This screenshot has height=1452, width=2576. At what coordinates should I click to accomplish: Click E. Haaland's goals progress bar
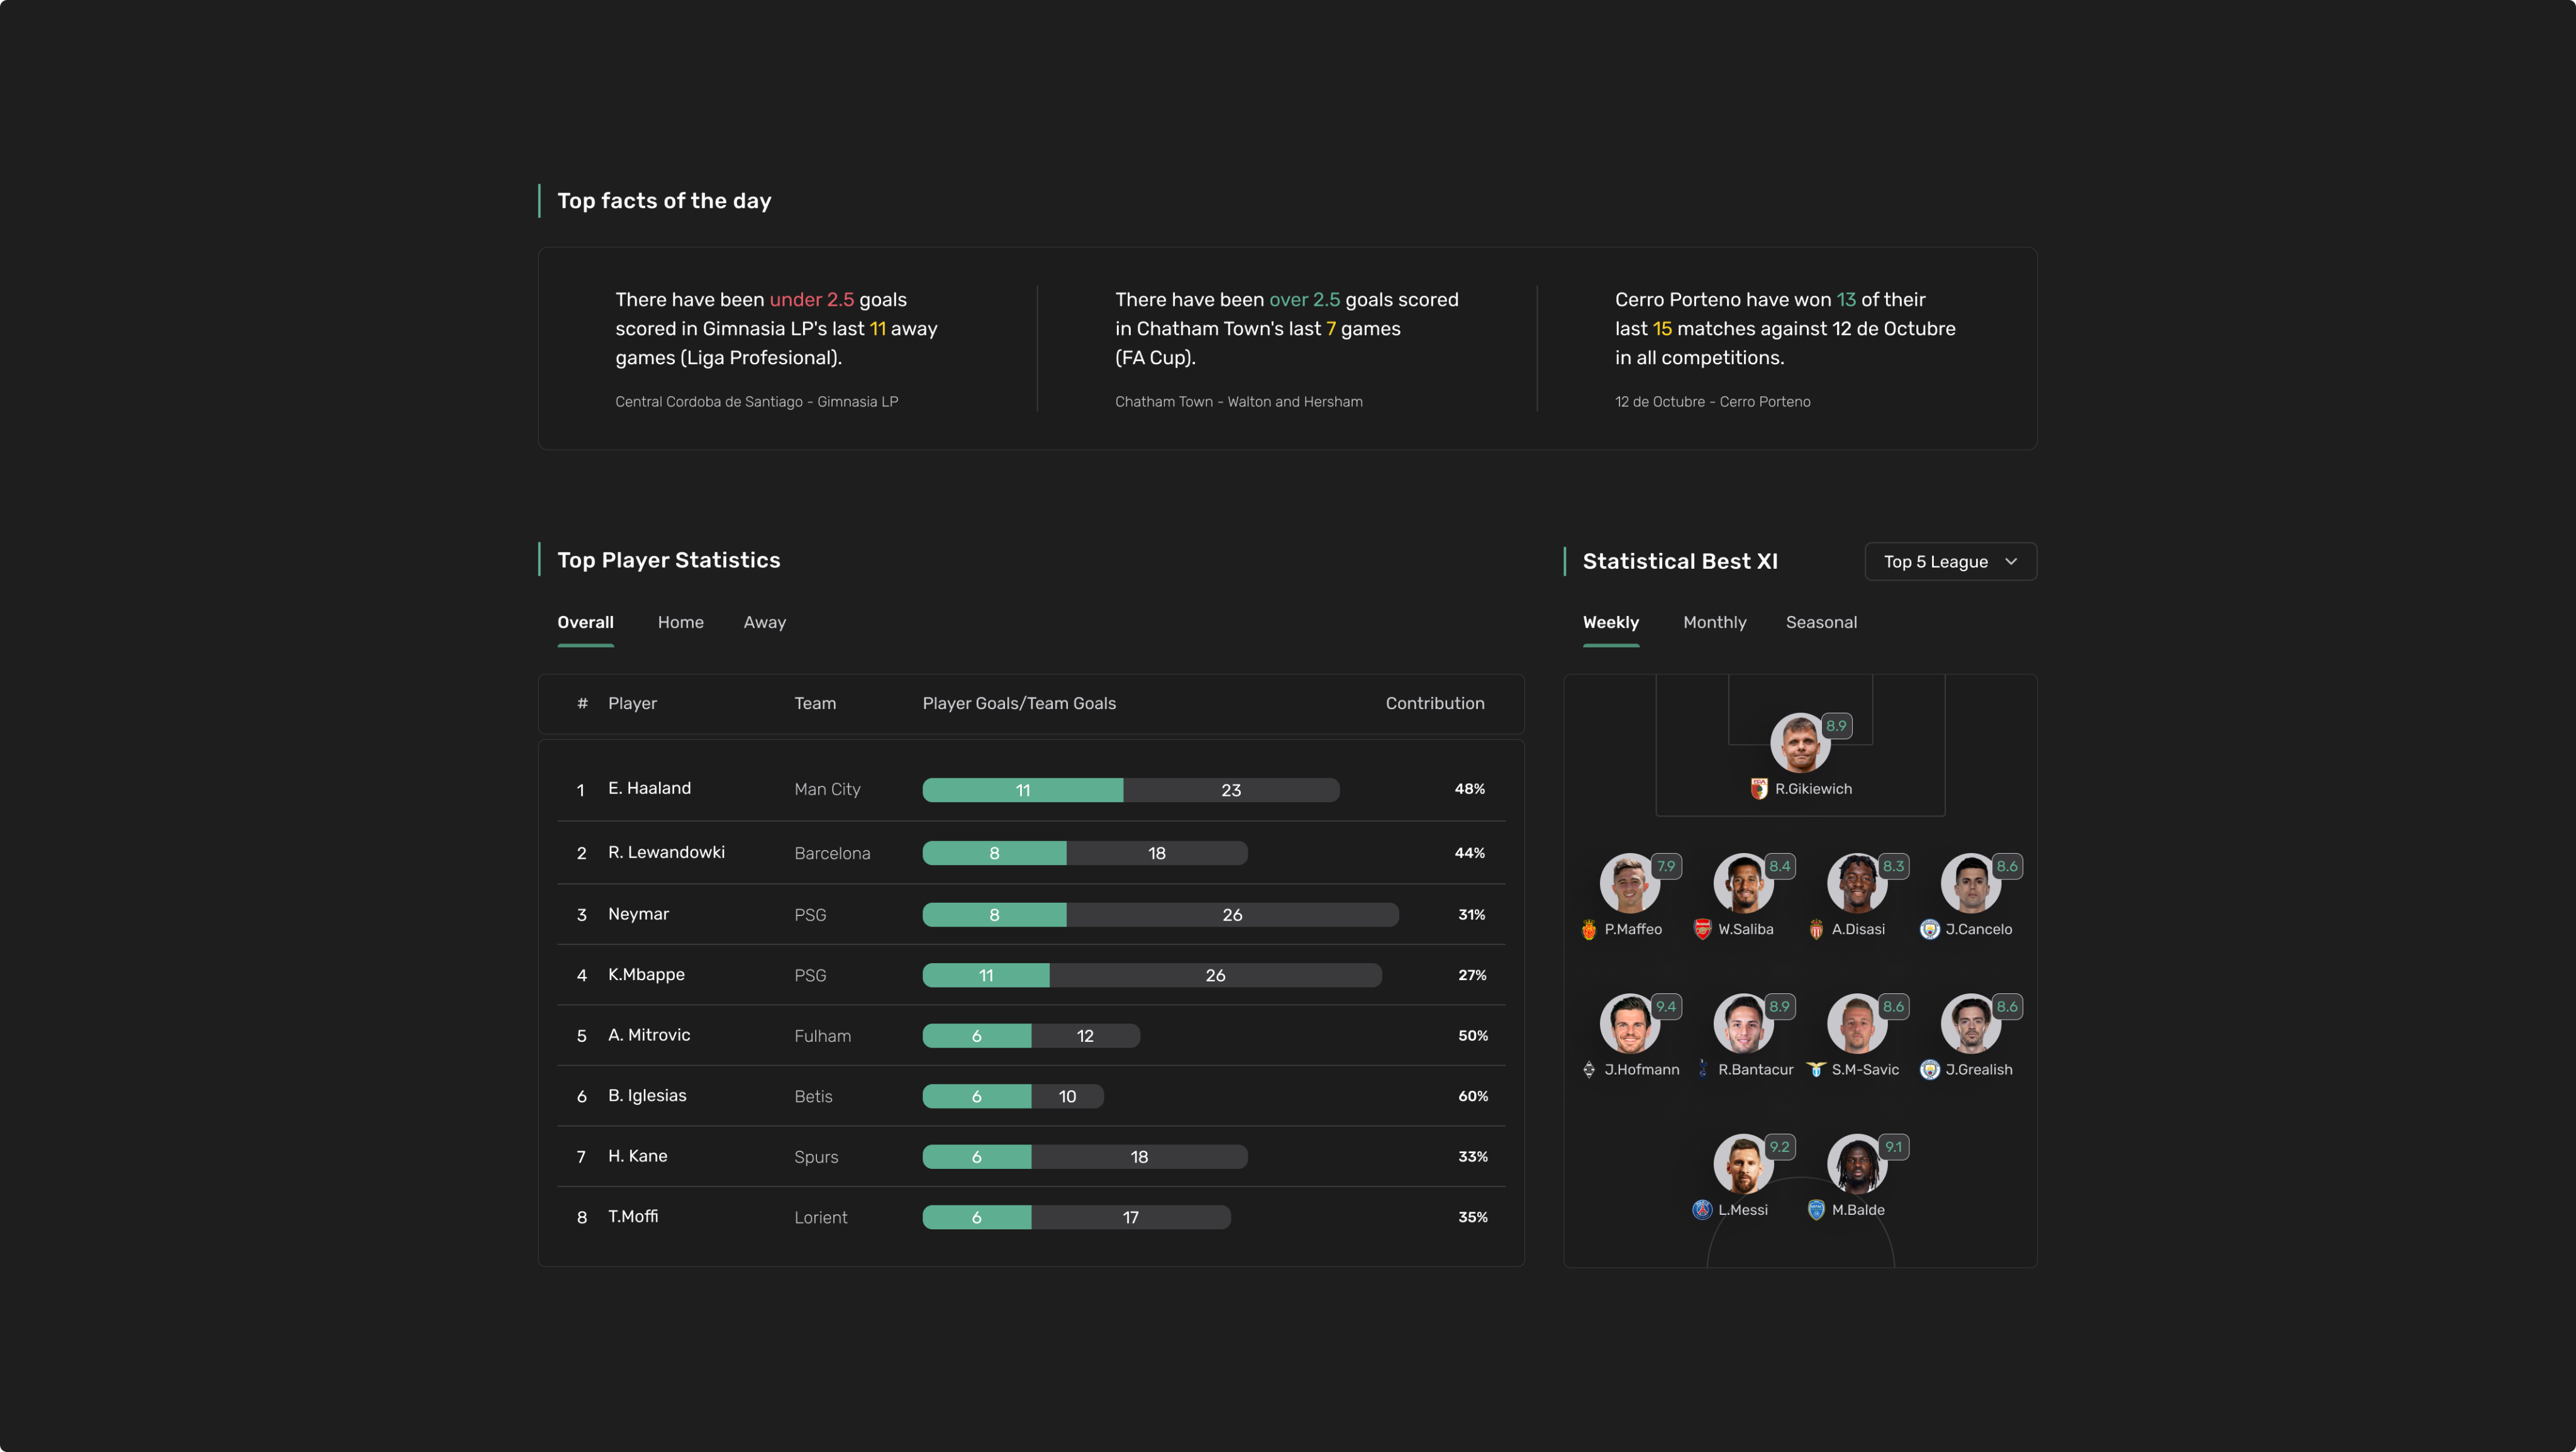tap(1130, 790)
